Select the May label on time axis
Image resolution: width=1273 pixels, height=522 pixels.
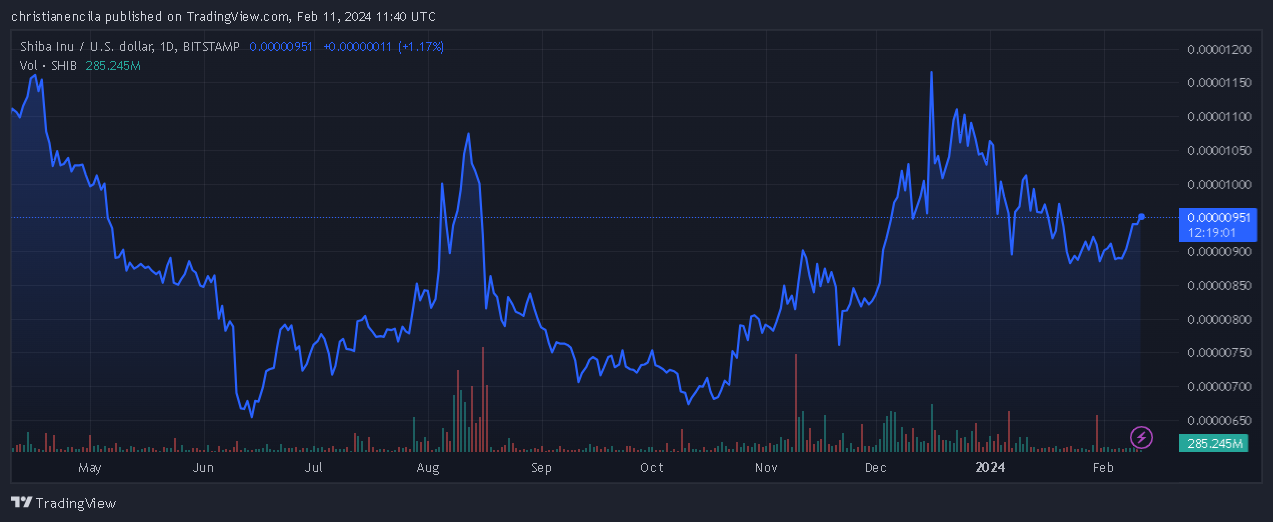90,467
